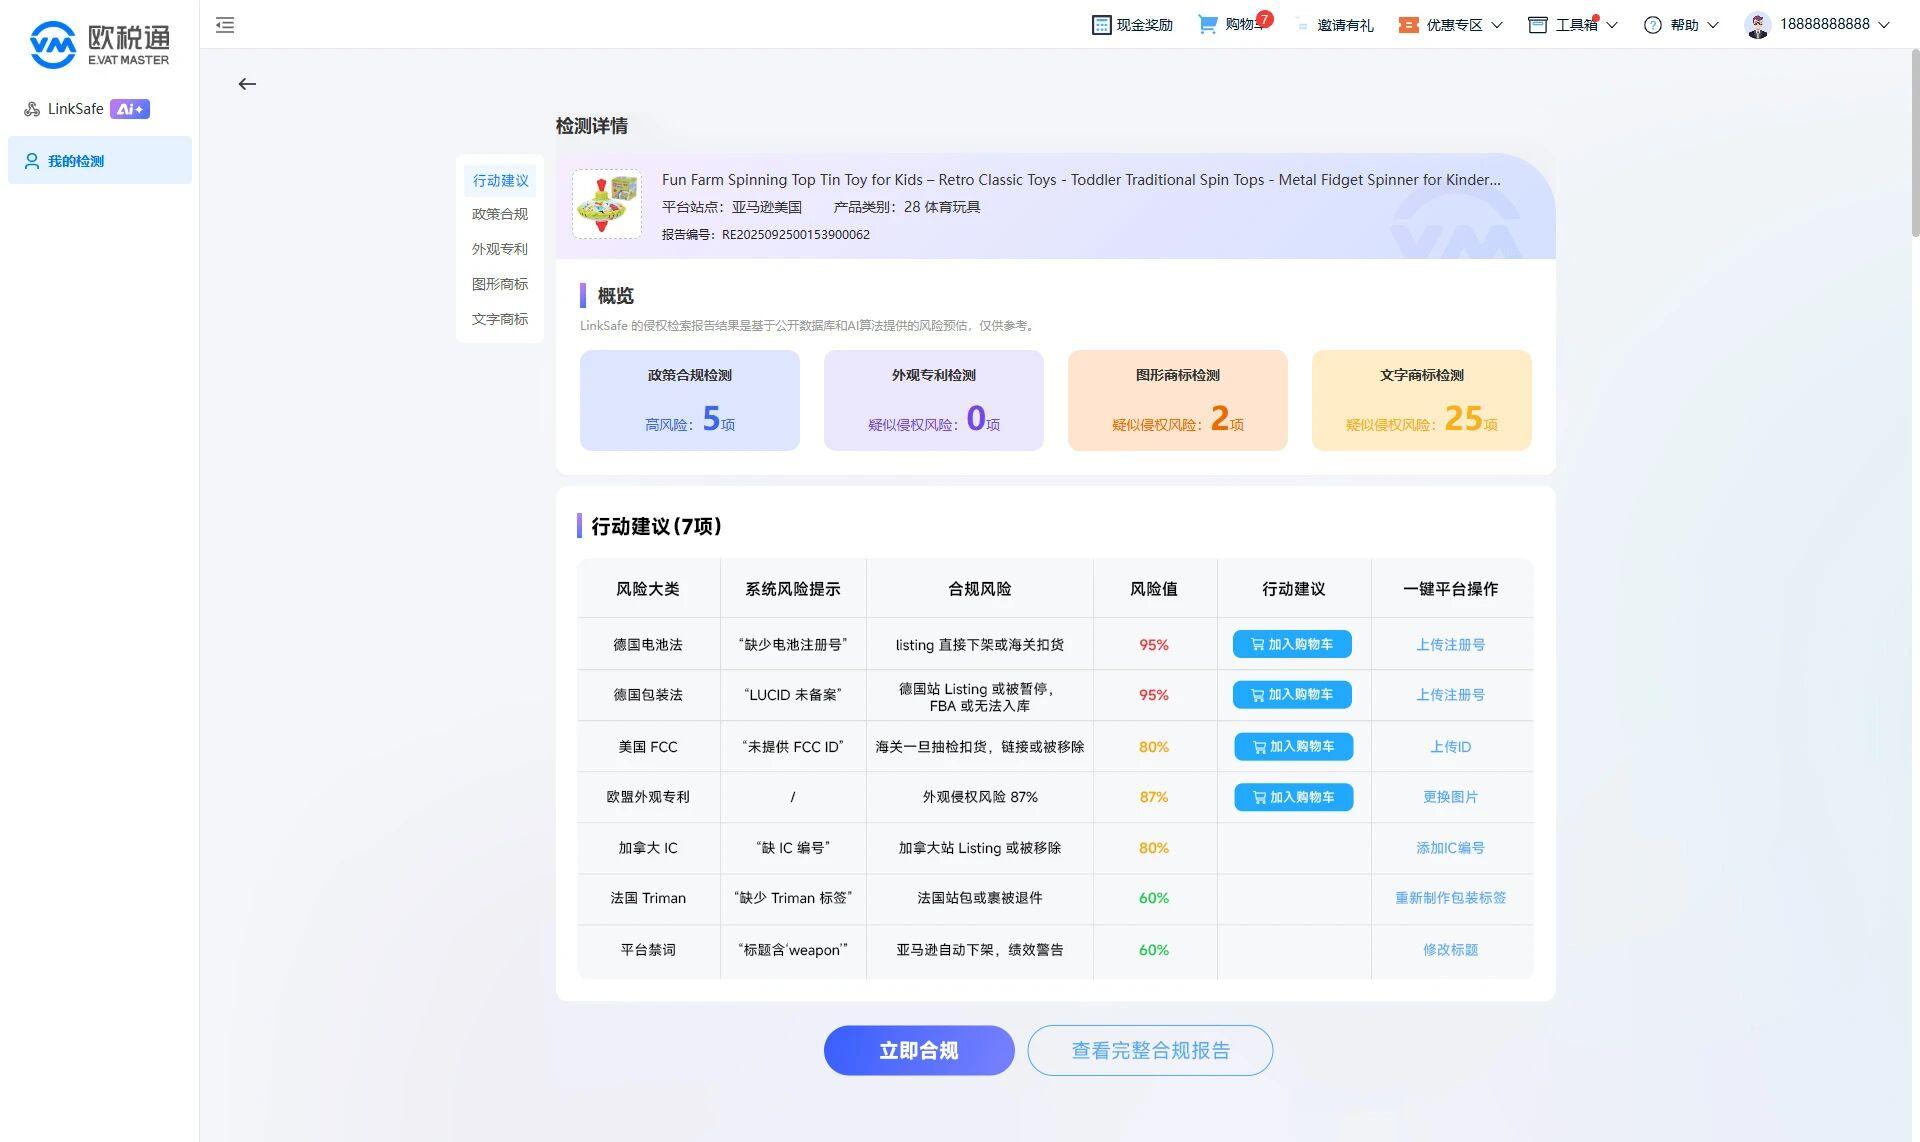Click the 95% risk value for 德国电池法
This screenshot has width=1920, height=1142.
coord(1153,644)
